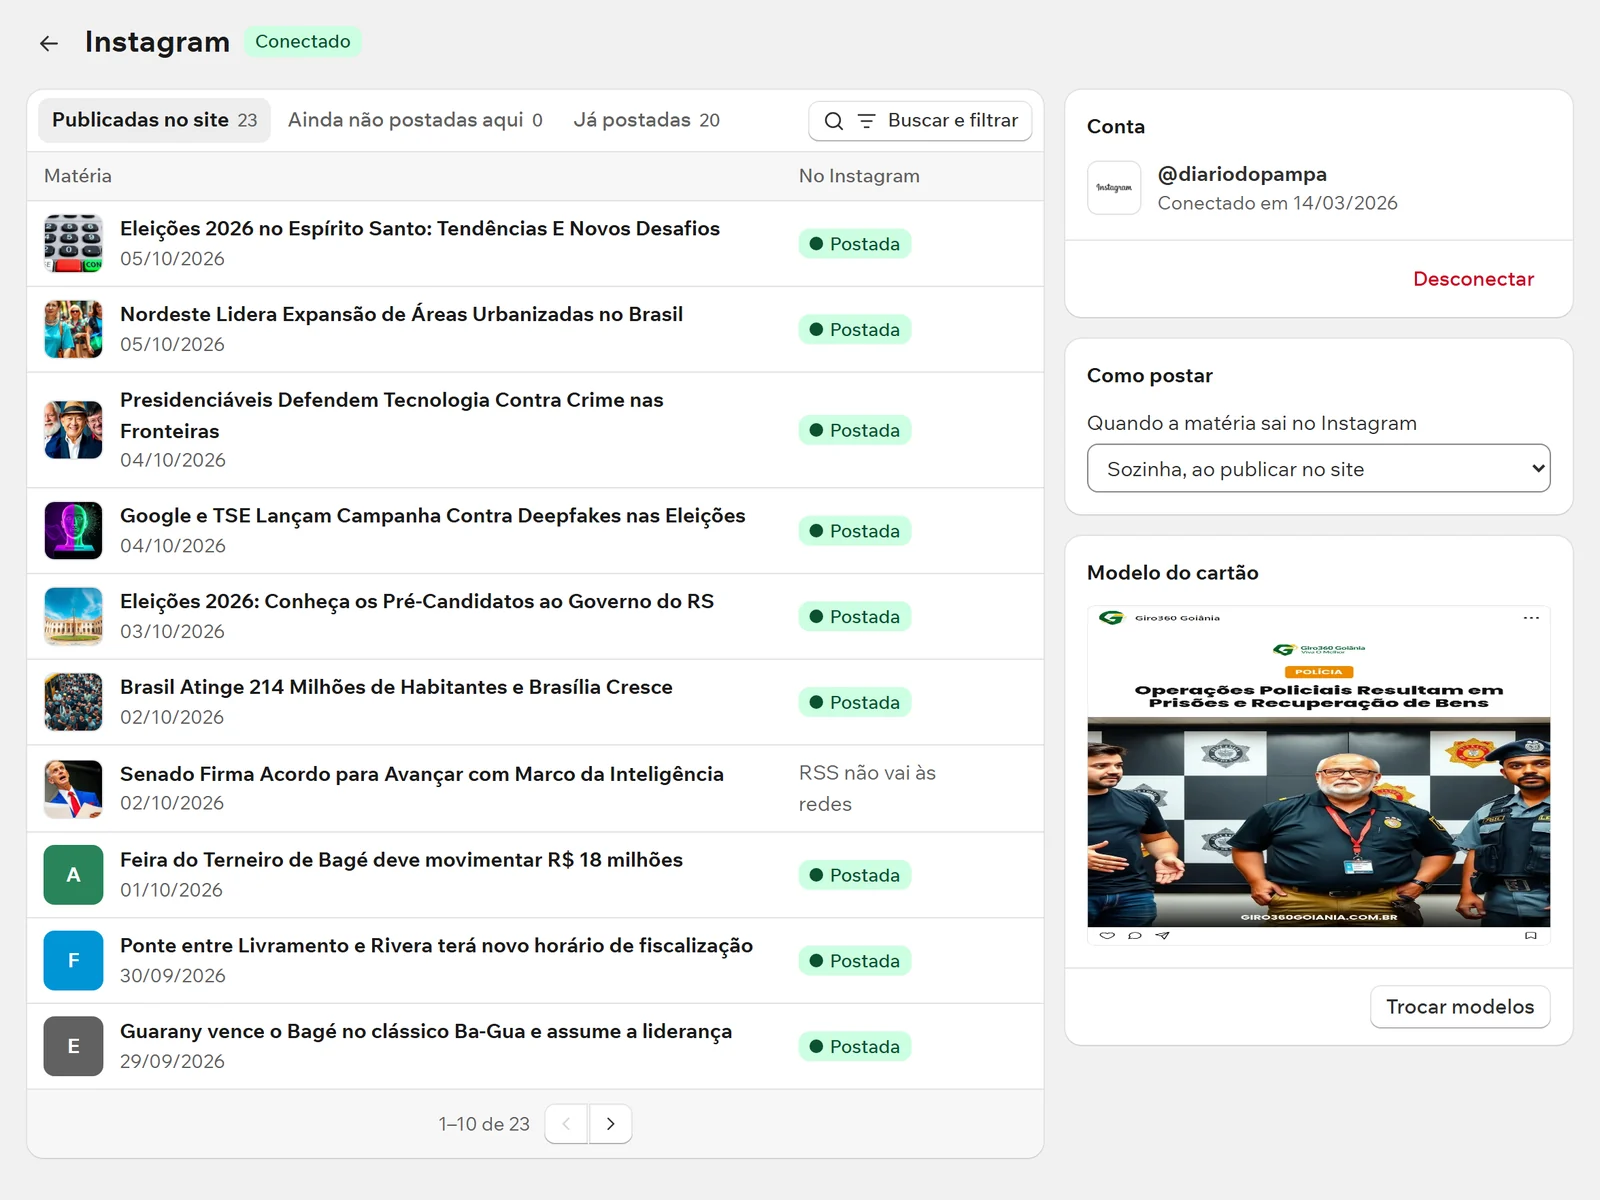Screen dimensions: 1600x1200
Task: Switch to Já postadas tab
Action: (x=646, y=120)
